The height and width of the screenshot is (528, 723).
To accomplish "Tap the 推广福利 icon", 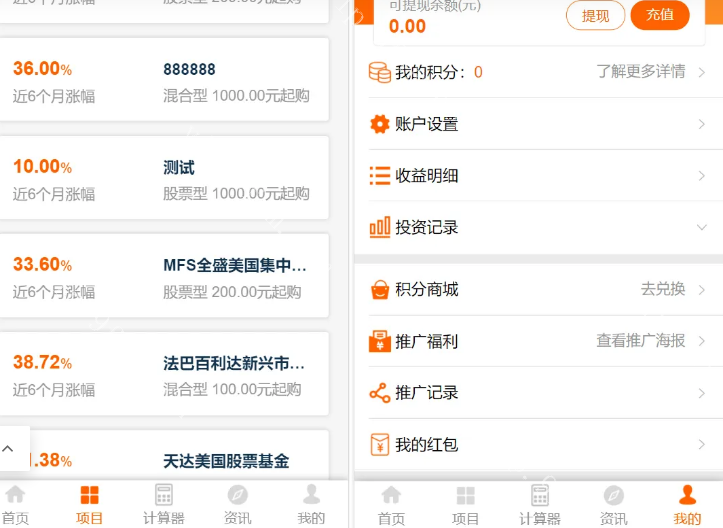I will (379, 341).
